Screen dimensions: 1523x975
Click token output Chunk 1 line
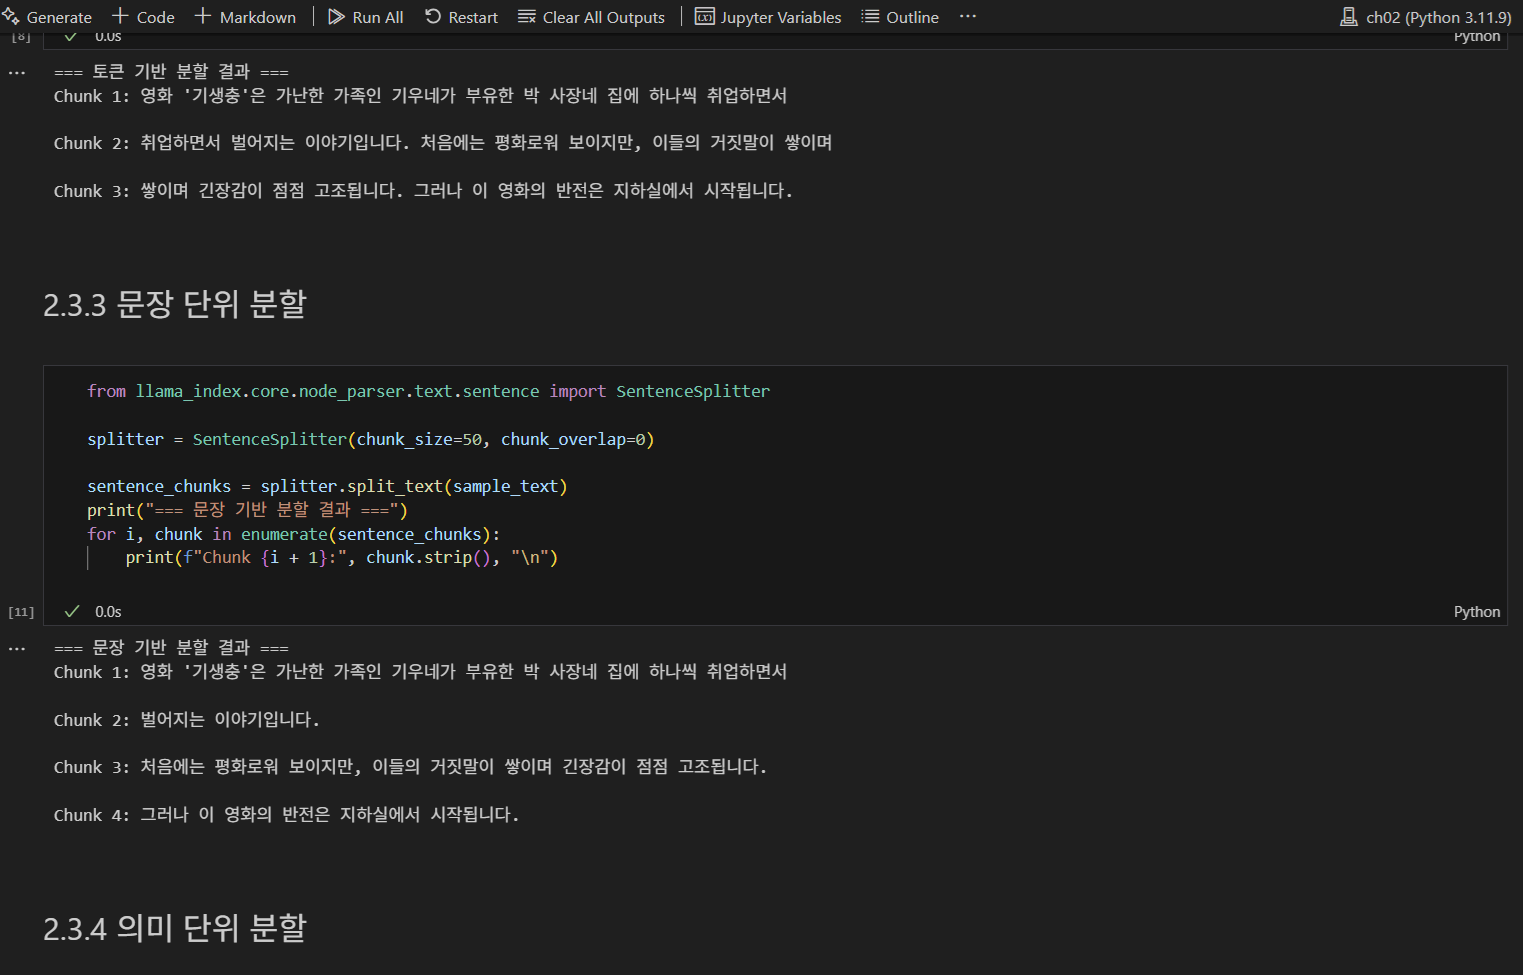coord(421,96)
